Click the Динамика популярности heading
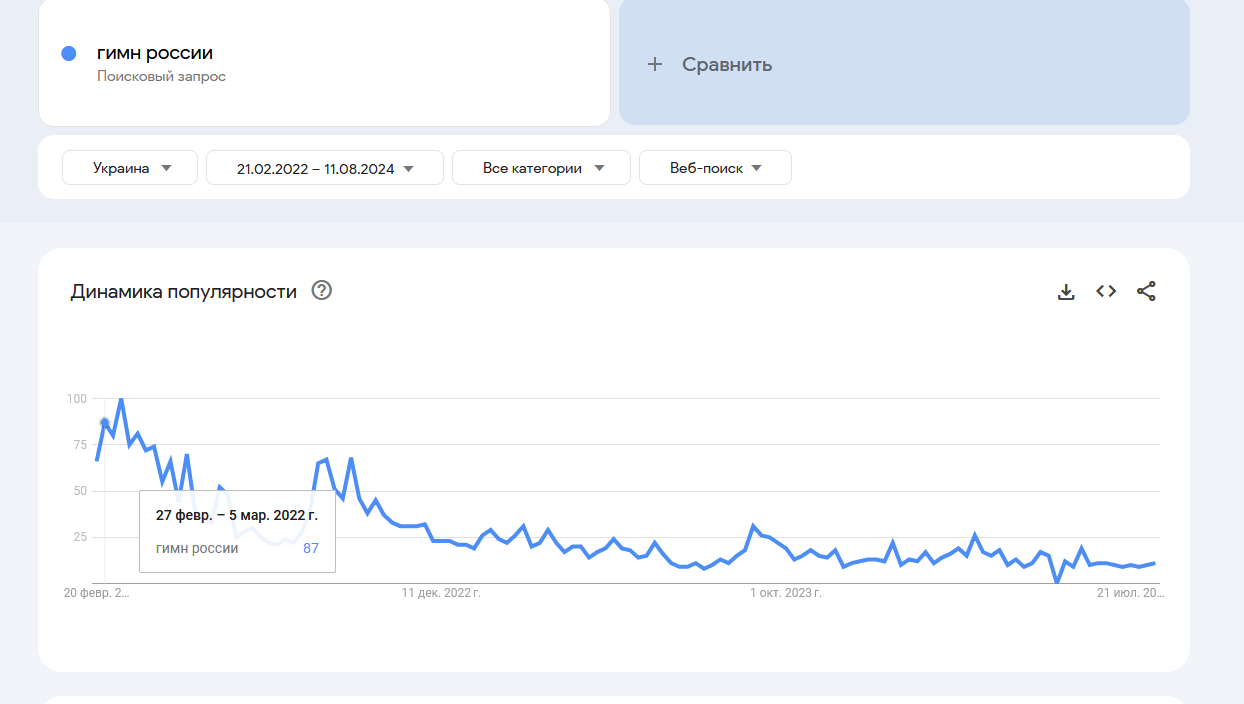The image size is (1244, 704). pyautogui.click(x=184, y=292)
